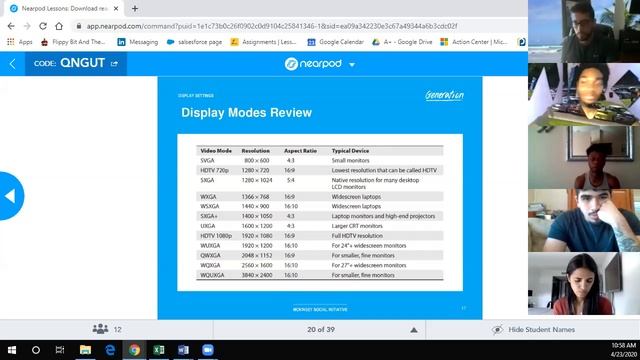Toggle Hide Student Names
The width and height of the screenshot is (640, 360).
pos(534,329)
